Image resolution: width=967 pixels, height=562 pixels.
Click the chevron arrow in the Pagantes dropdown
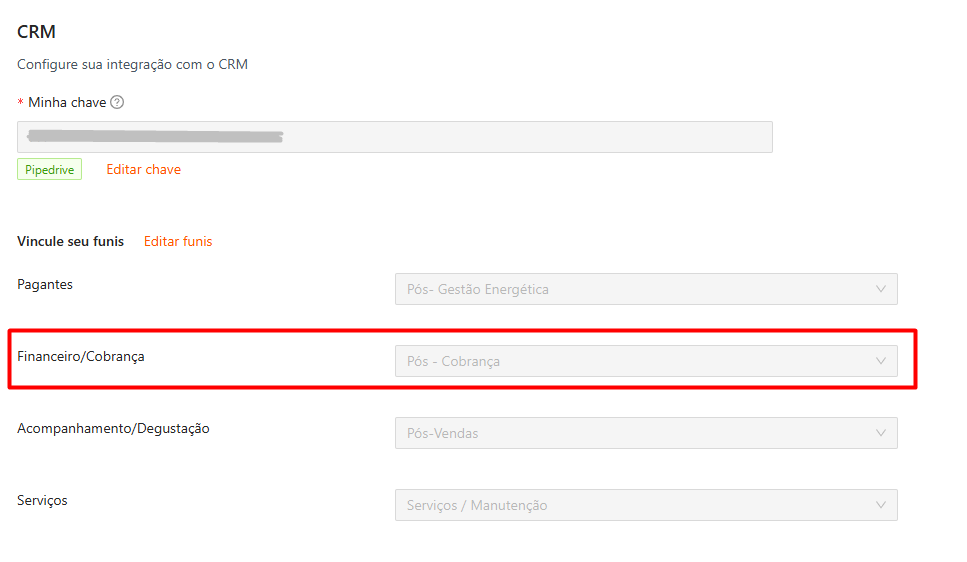[881, 289]
